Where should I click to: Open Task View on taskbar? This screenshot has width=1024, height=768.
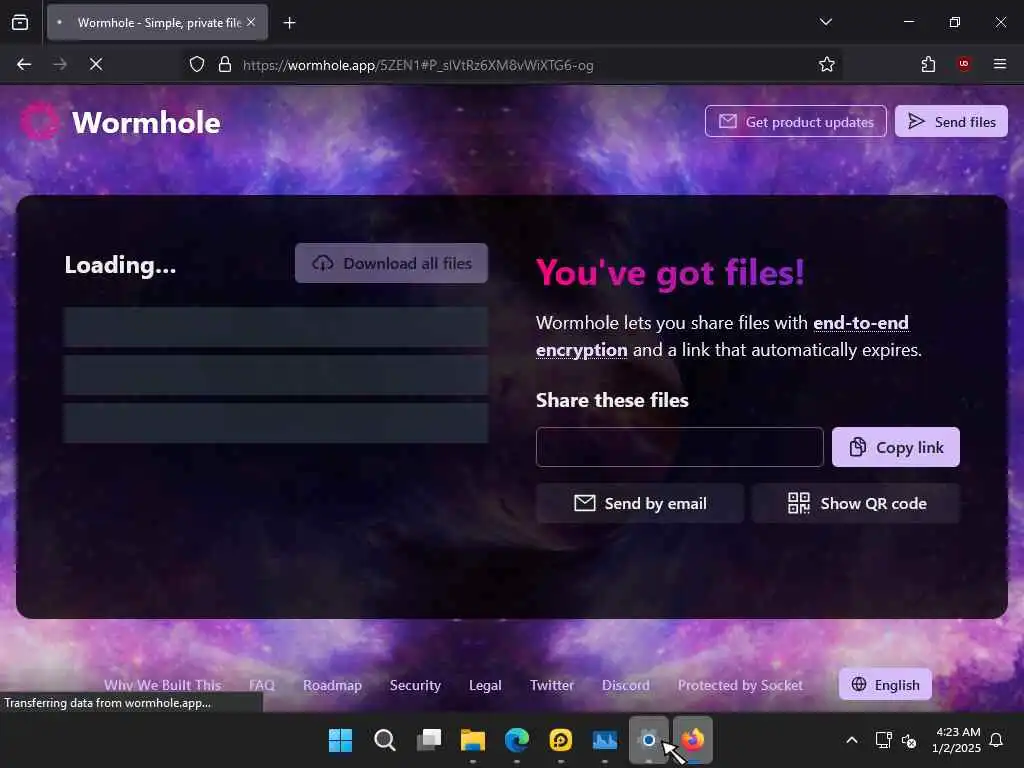429,740
